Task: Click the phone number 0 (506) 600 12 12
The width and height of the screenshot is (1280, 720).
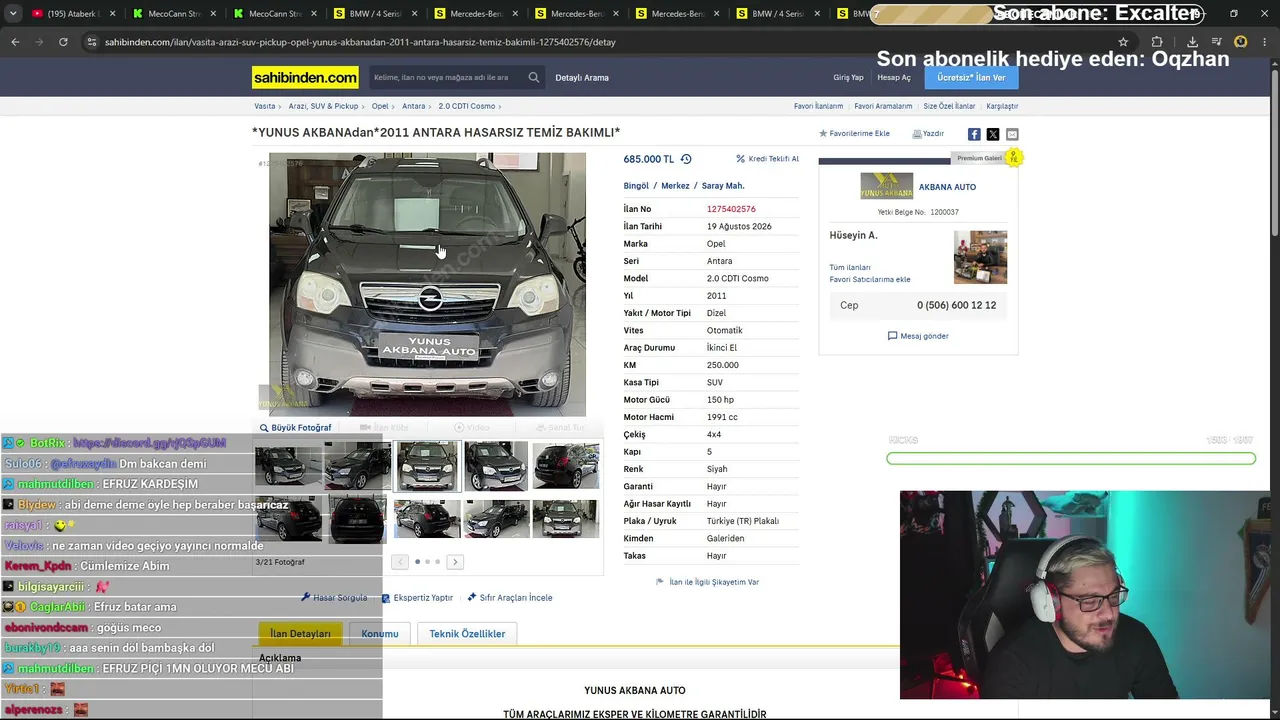Action: 956,306
